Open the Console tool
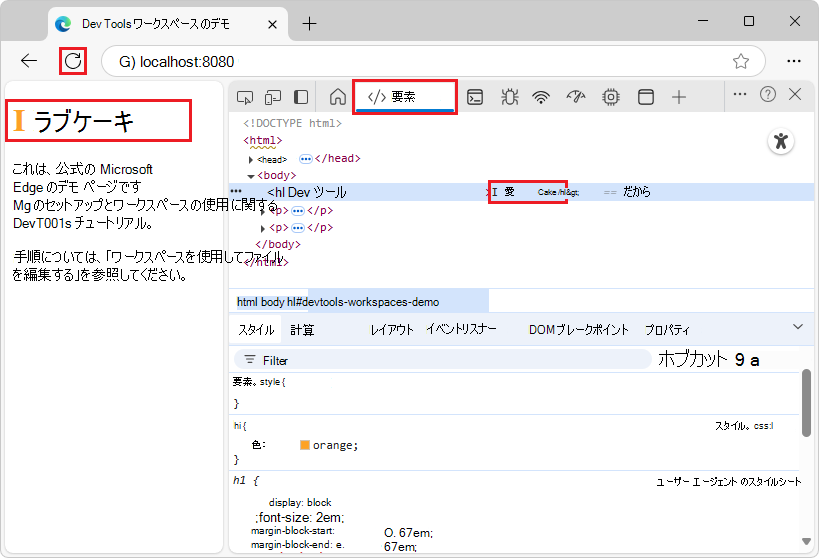This screenshot has height=558, width=819. pyautogui.click(x=475, y=97)
